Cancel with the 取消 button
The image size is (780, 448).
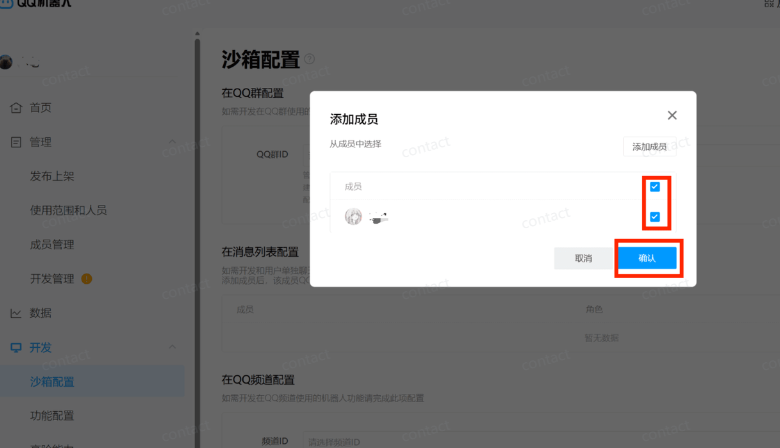tap(584, 258)
